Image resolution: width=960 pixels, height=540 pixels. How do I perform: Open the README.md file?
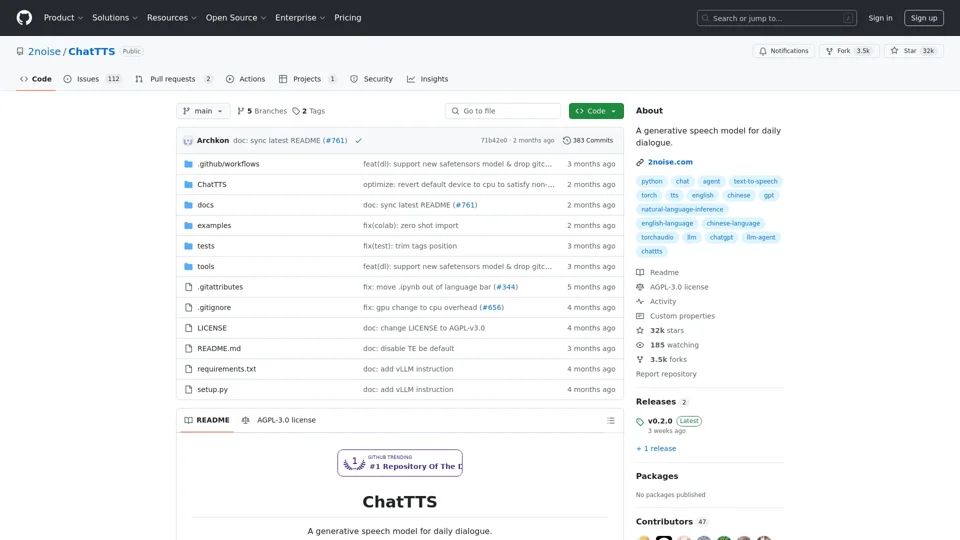click(219, 348)
